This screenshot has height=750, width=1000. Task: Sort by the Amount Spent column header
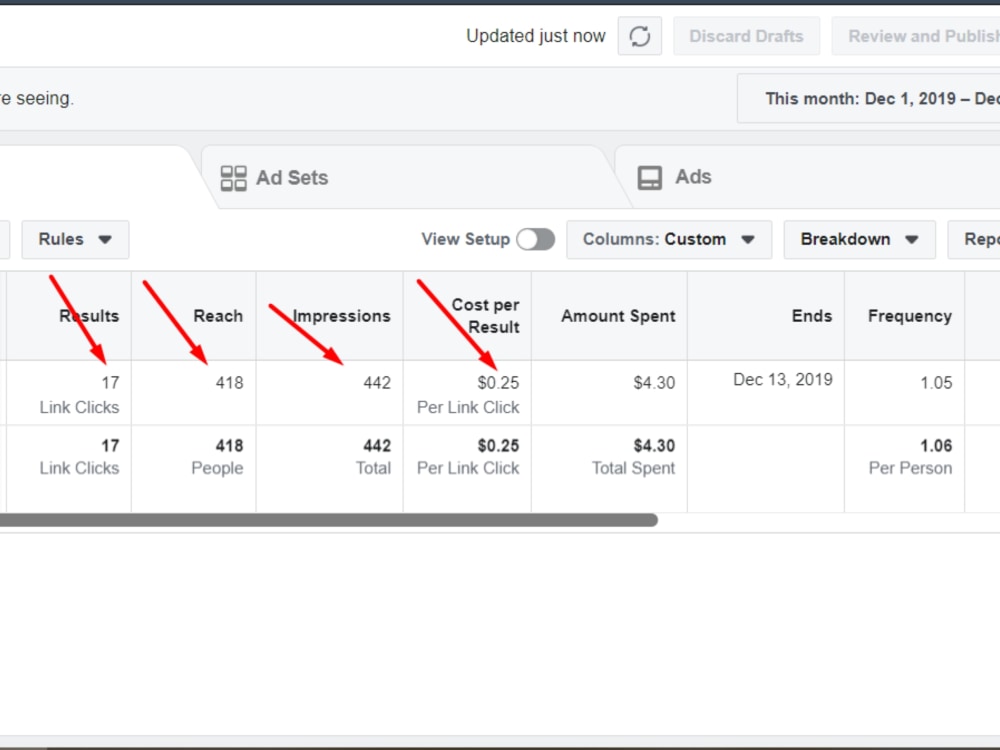(x=610, y=316)
